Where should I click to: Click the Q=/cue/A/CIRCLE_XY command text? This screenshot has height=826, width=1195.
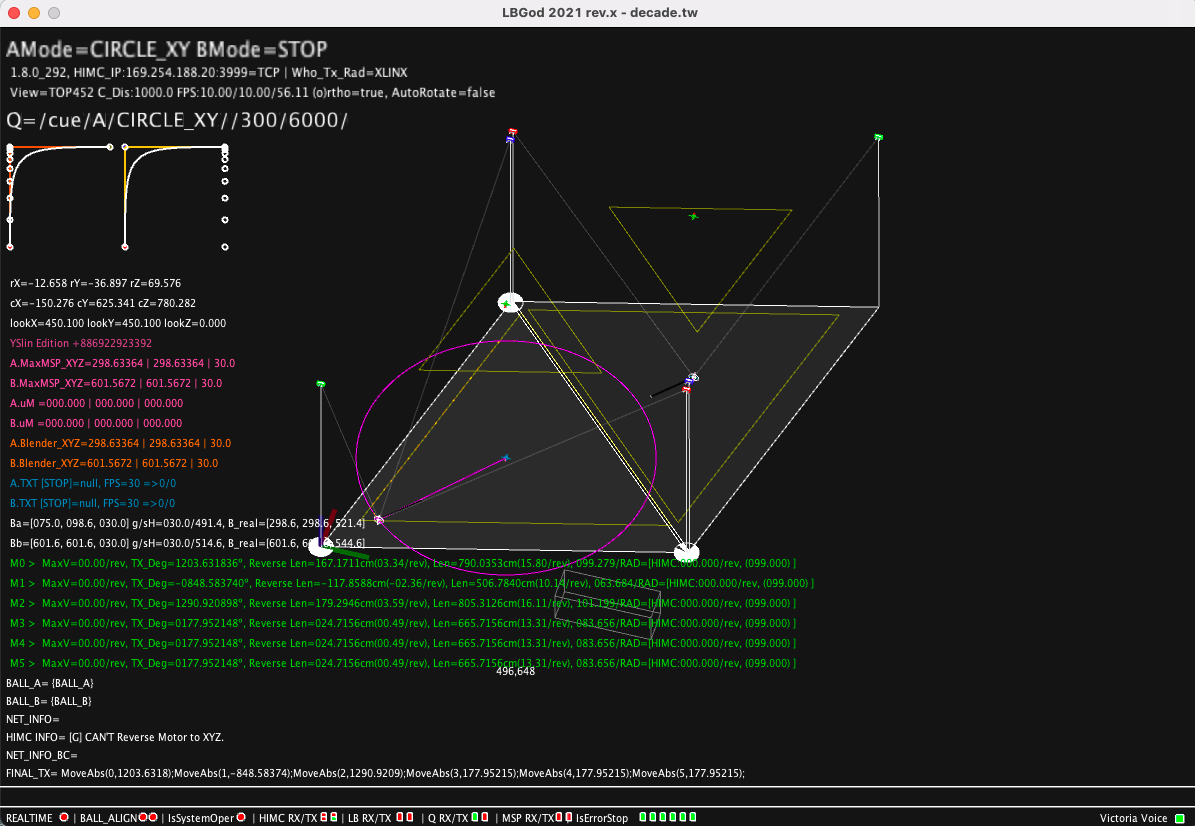click(177, 120)
